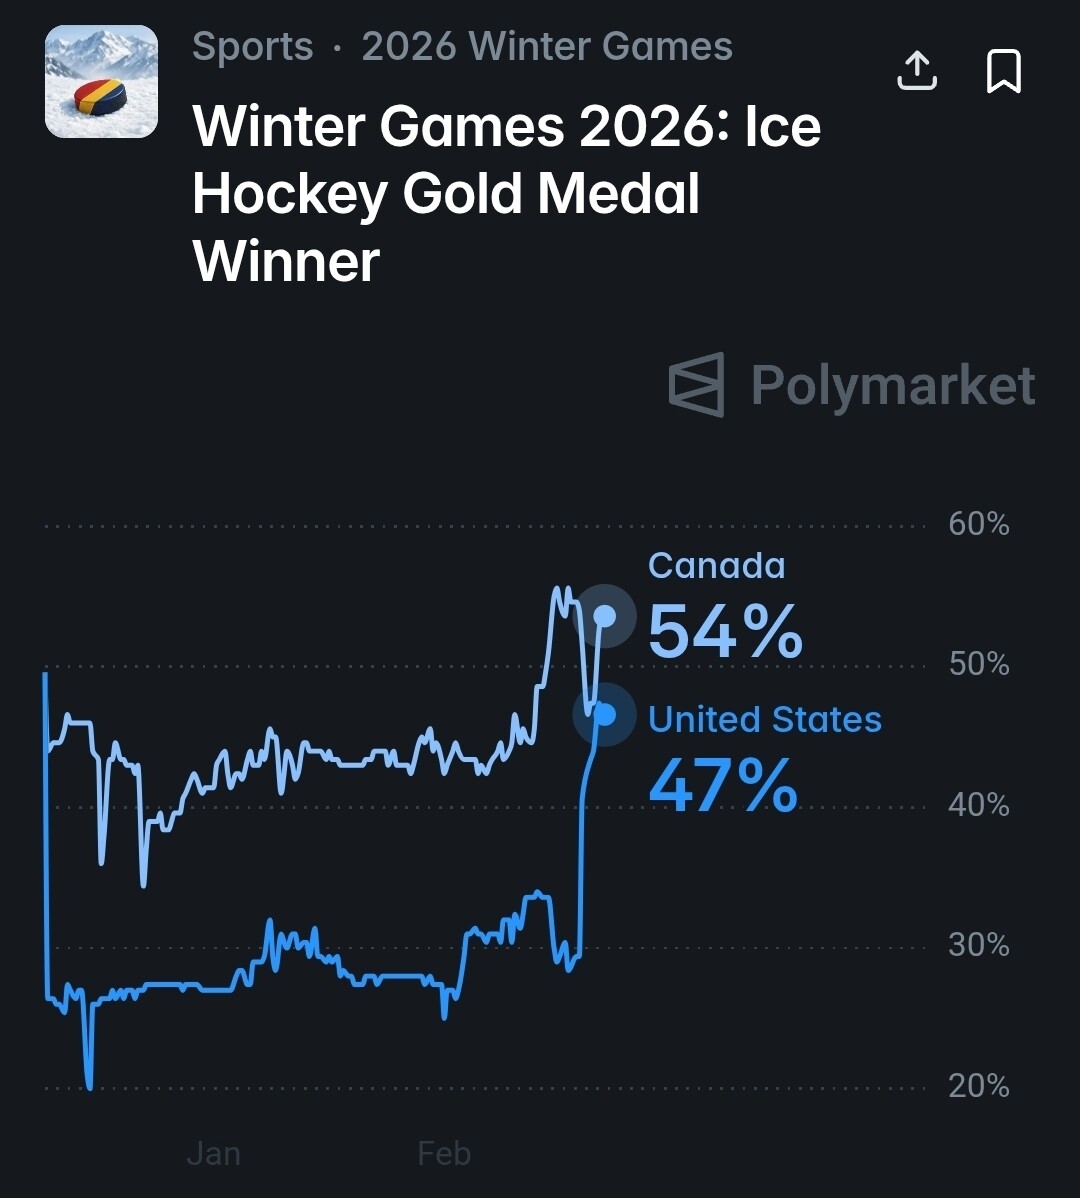Click the Jan label on time axis
Screen dimensions: 1080x1198
coord(213,1154)
